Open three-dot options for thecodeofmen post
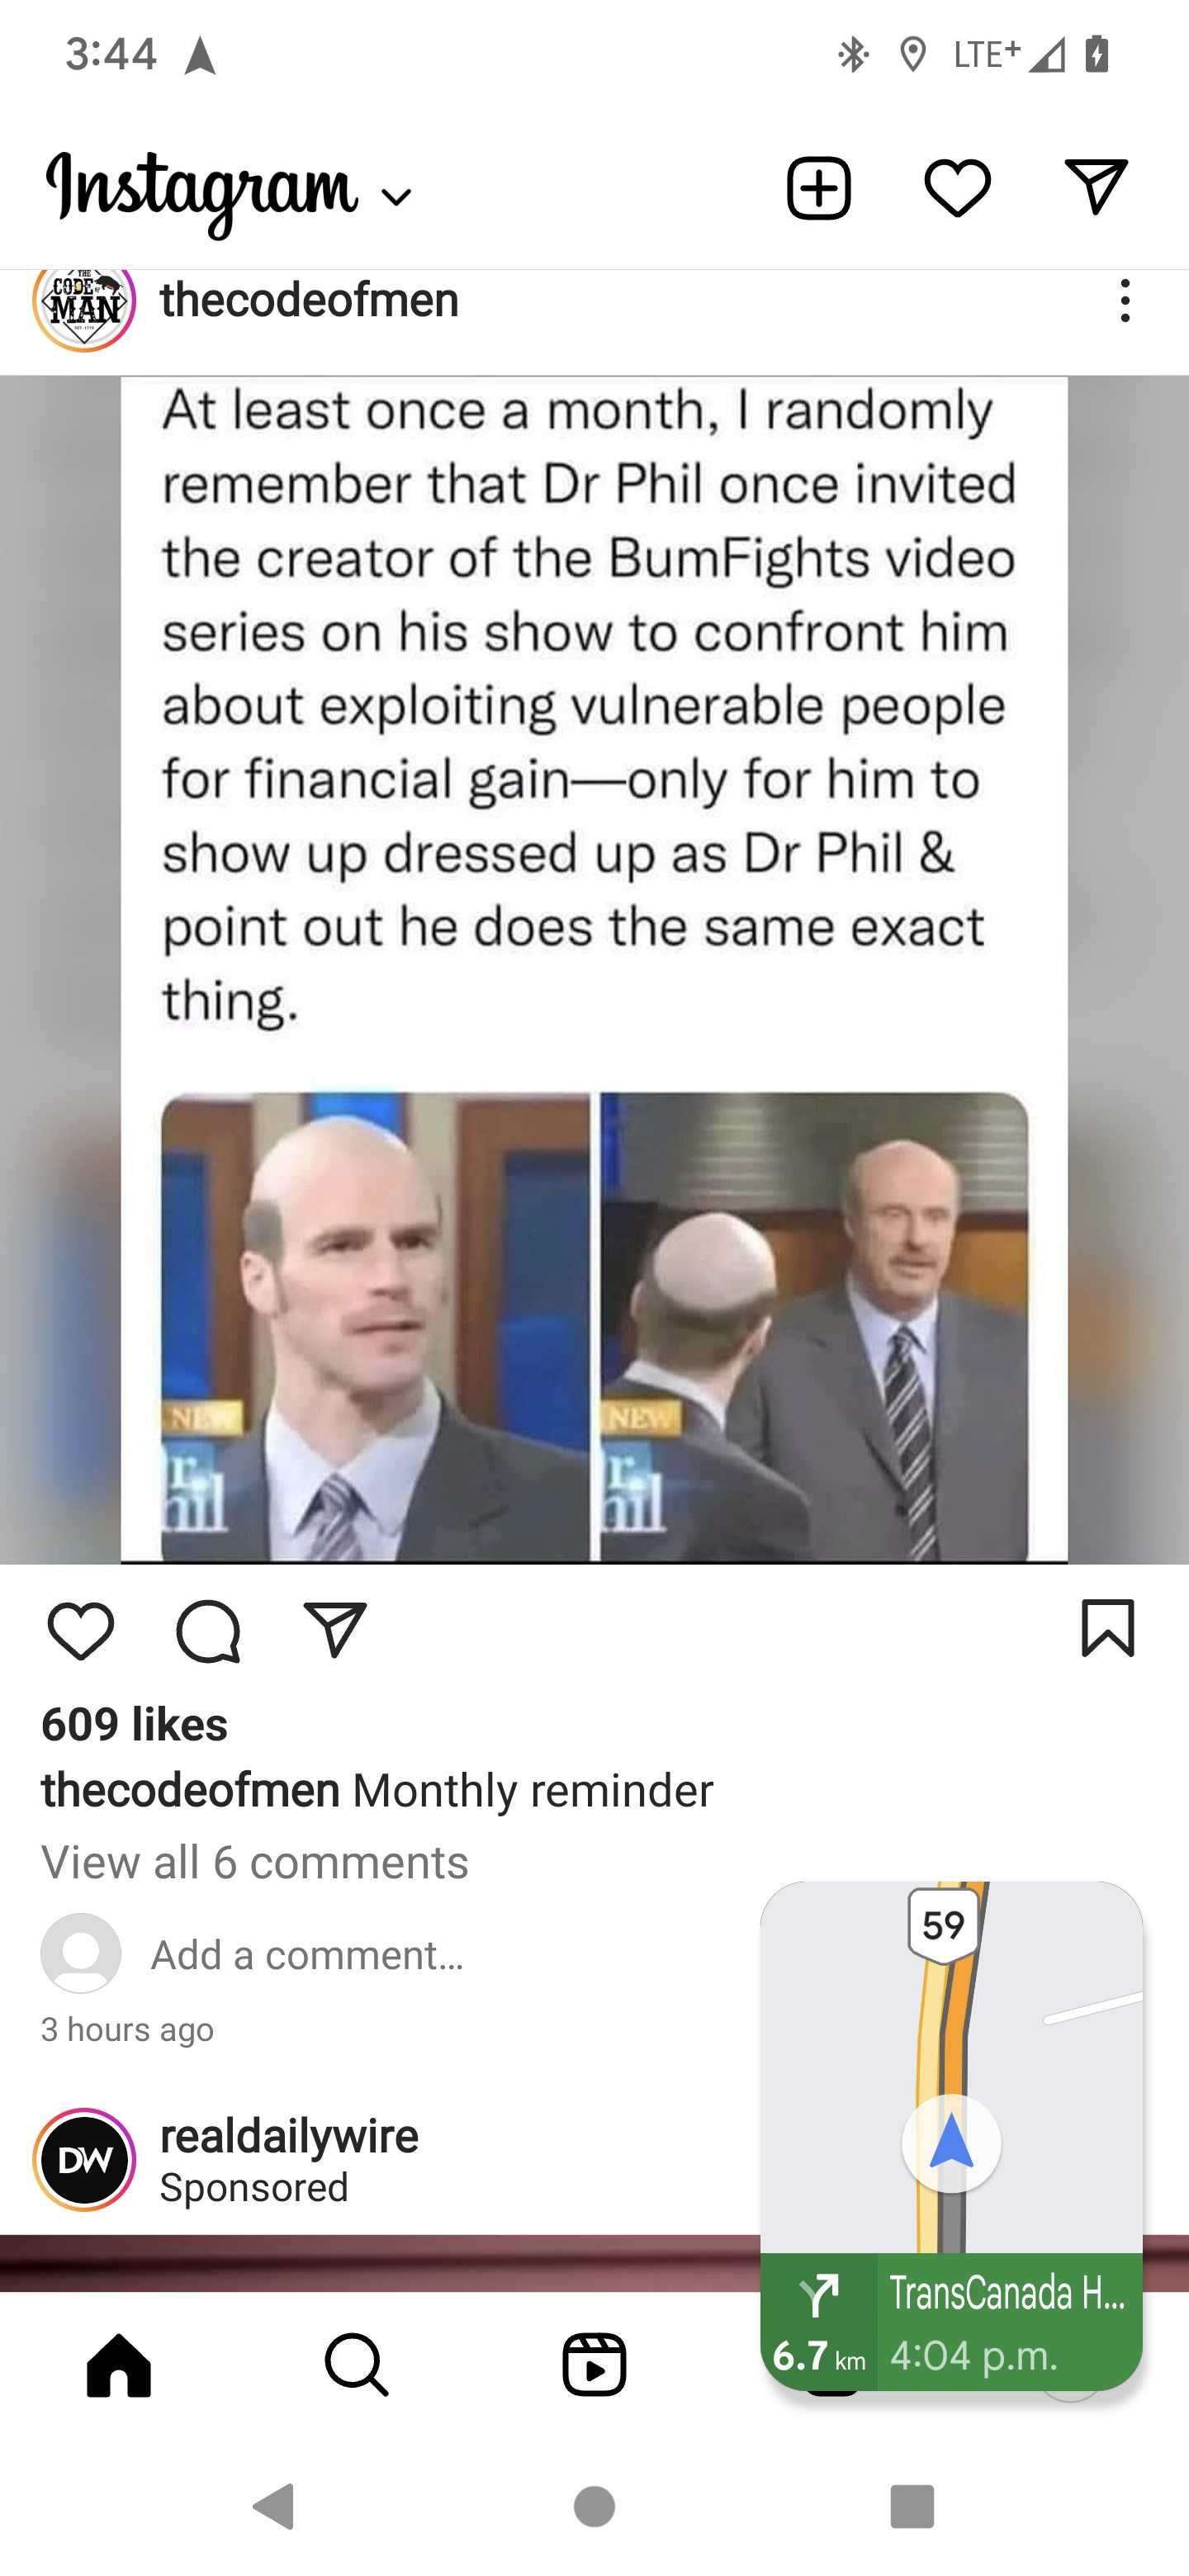This screenshot has height=2576, width=1189. click(1125, 300)
